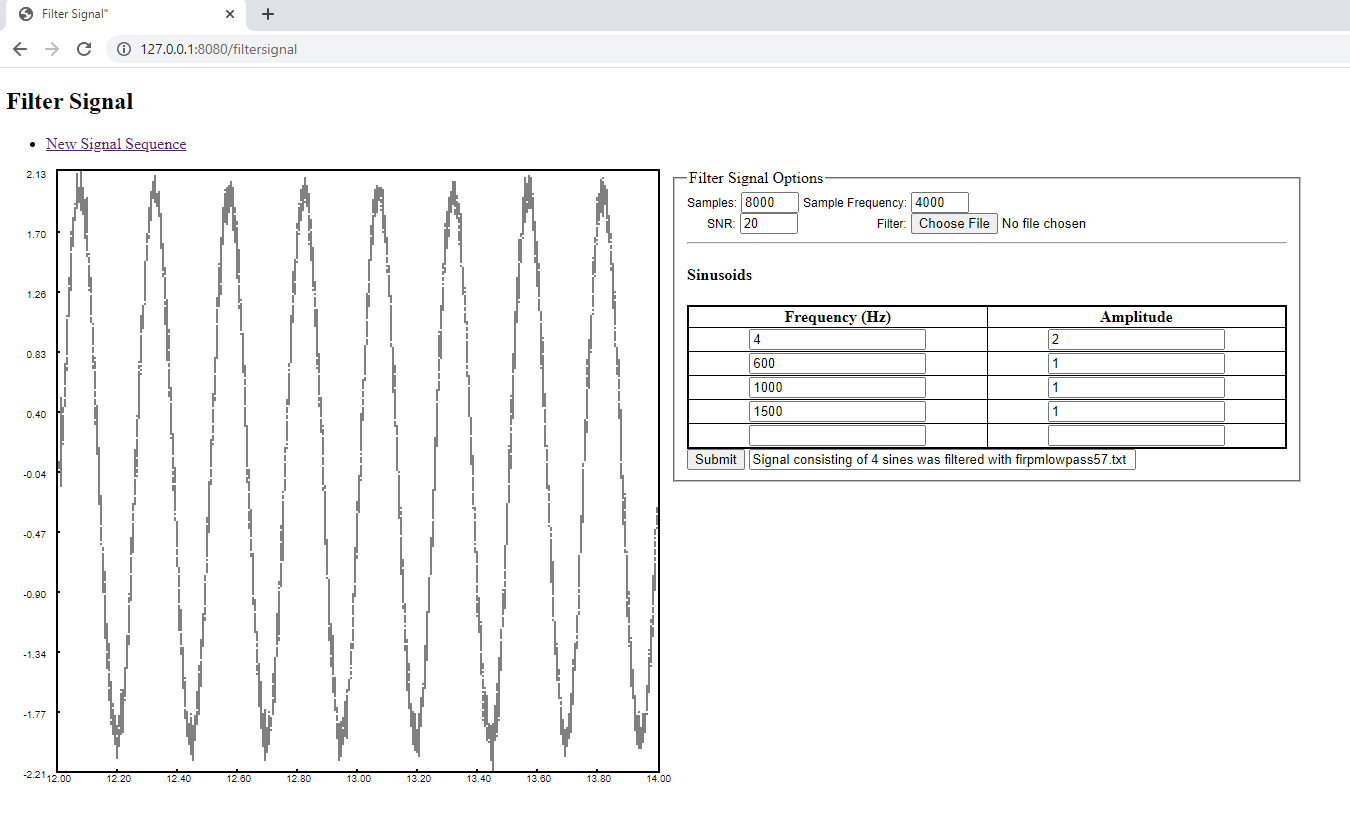Select the Sample Frequency input field
This screenshot has width=1350, height=817.
(938, 202)
